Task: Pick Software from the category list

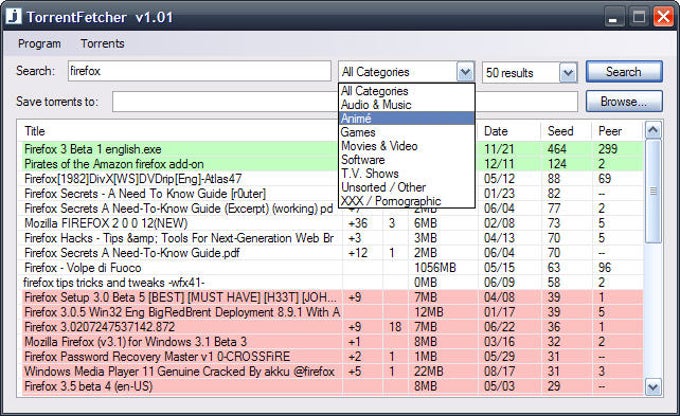Action: pyautogui.click(x=406, y=160)
